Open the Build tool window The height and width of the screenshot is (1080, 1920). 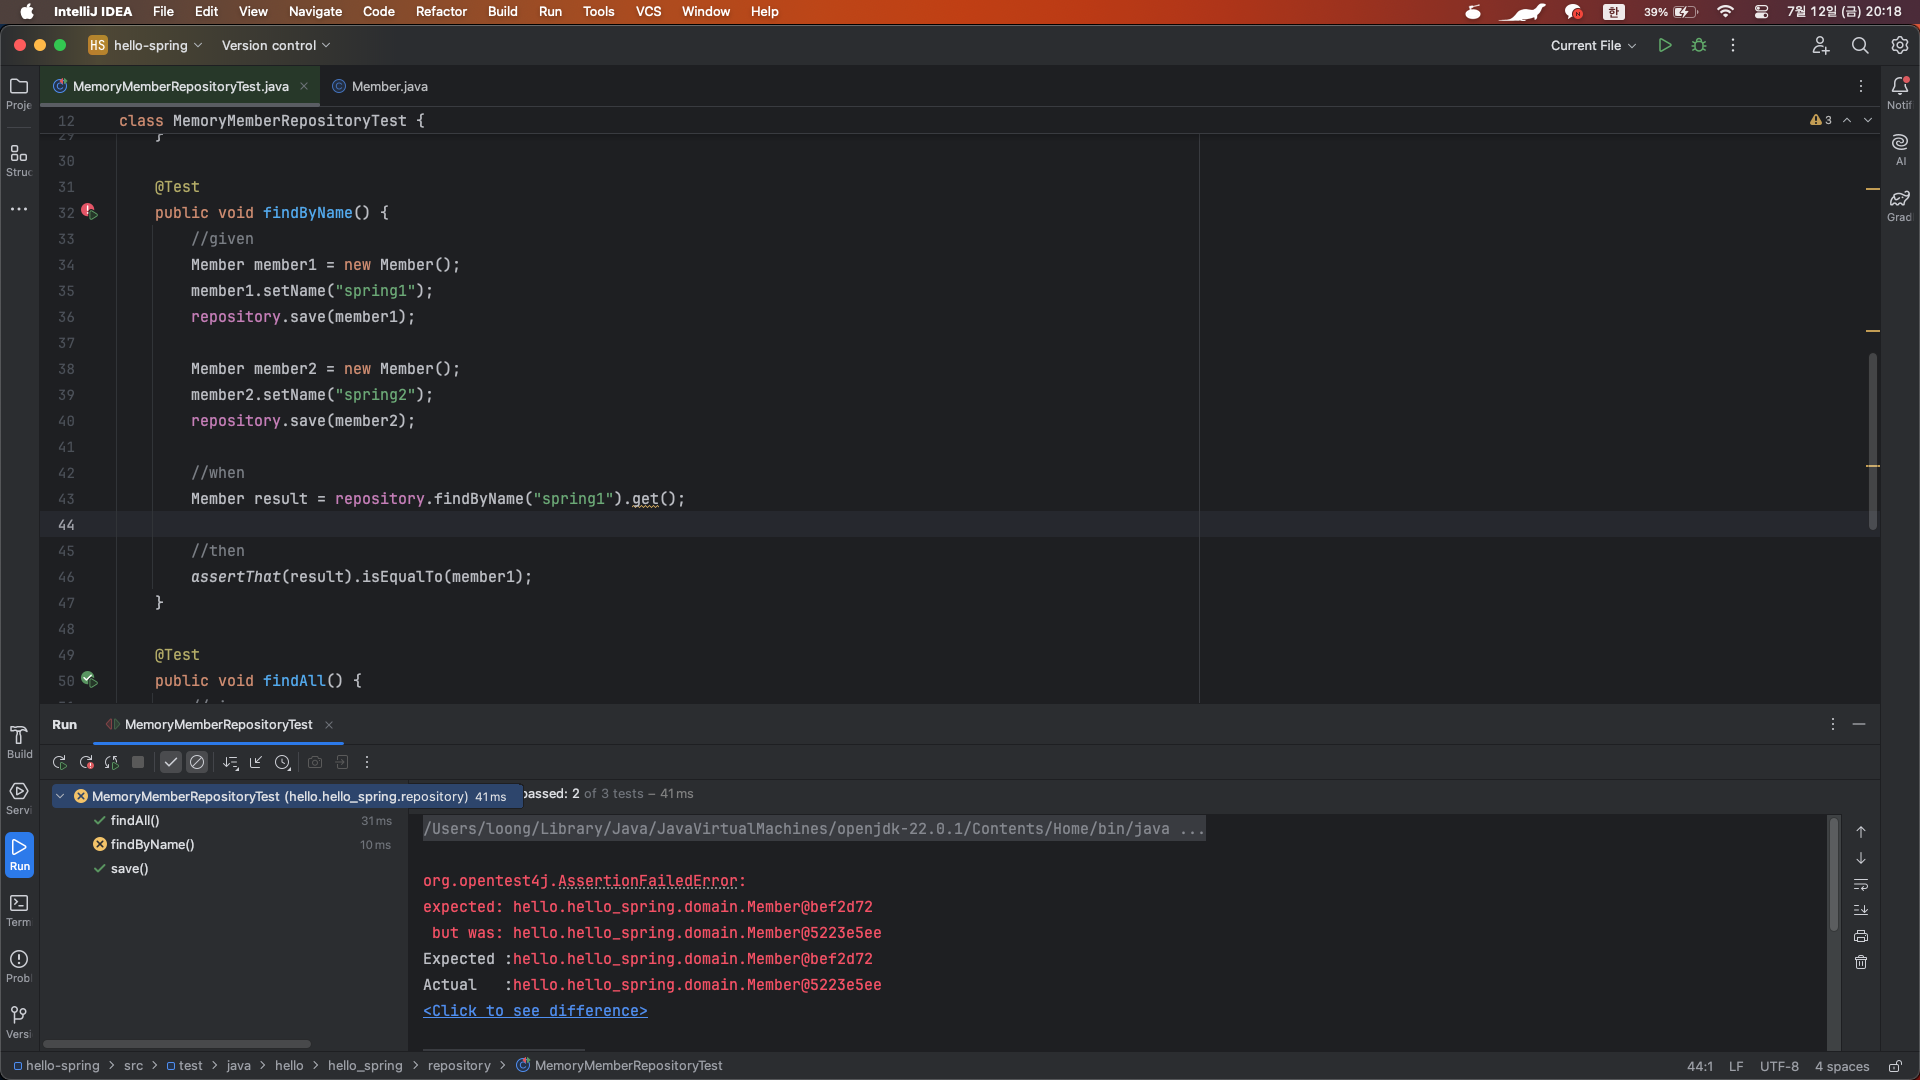19,742
